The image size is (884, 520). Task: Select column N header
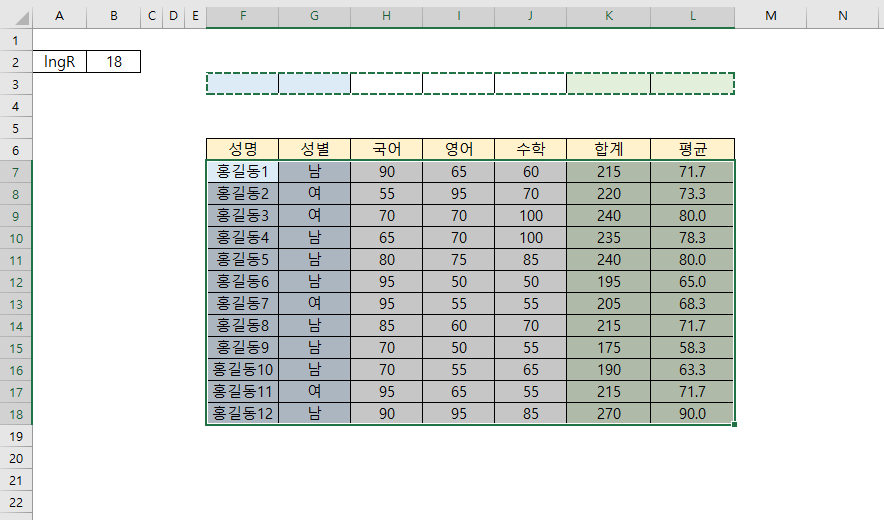click(842, 16)
